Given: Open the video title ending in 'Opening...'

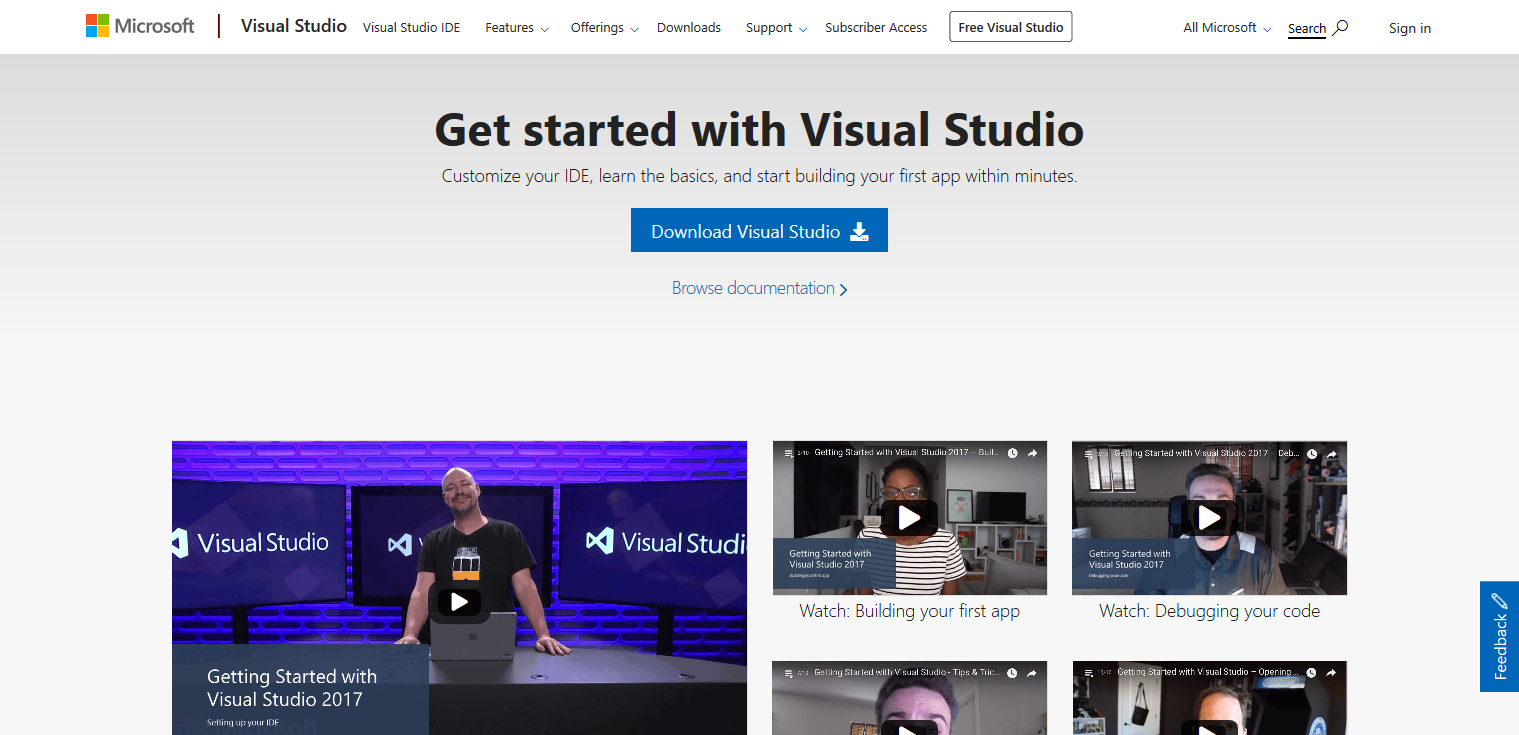Looking at the screenshot, I should coord(1208,673).
